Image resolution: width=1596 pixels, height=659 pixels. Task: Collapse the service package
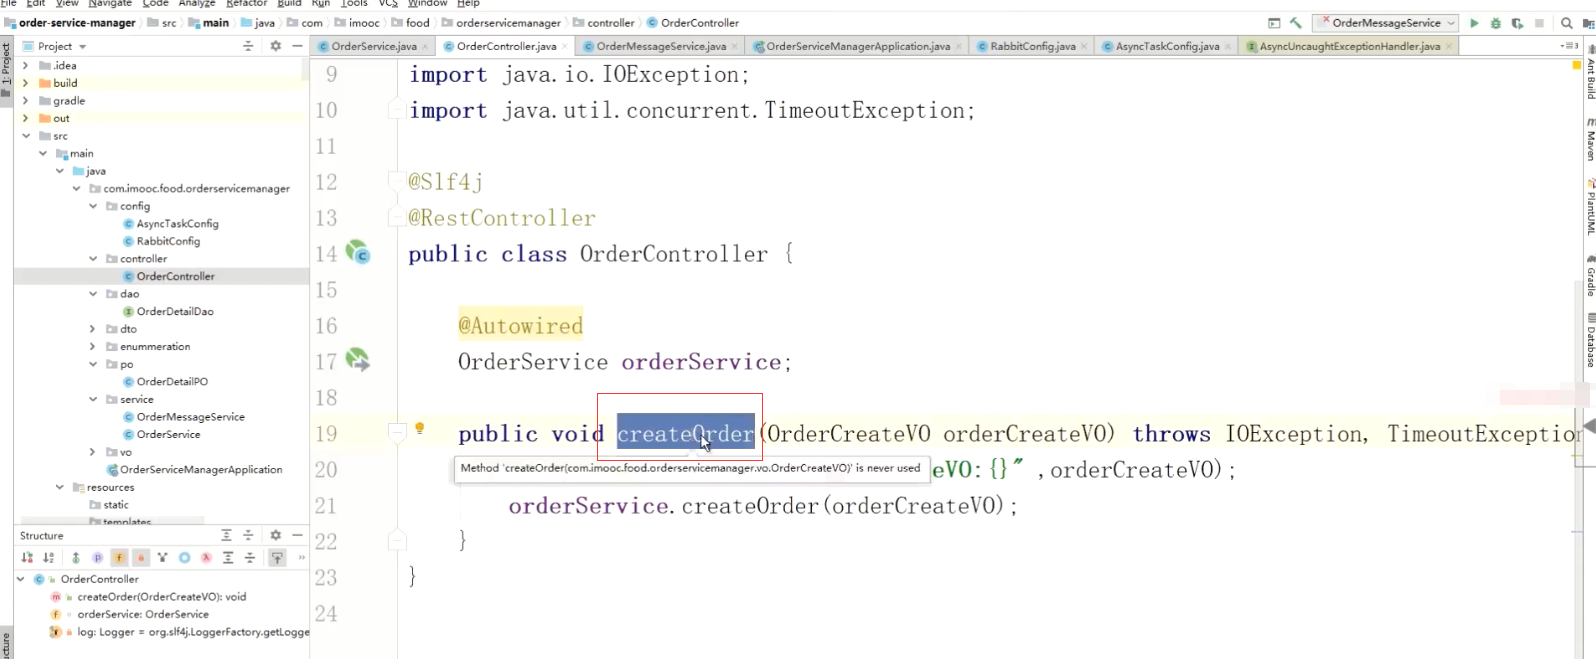93,399
